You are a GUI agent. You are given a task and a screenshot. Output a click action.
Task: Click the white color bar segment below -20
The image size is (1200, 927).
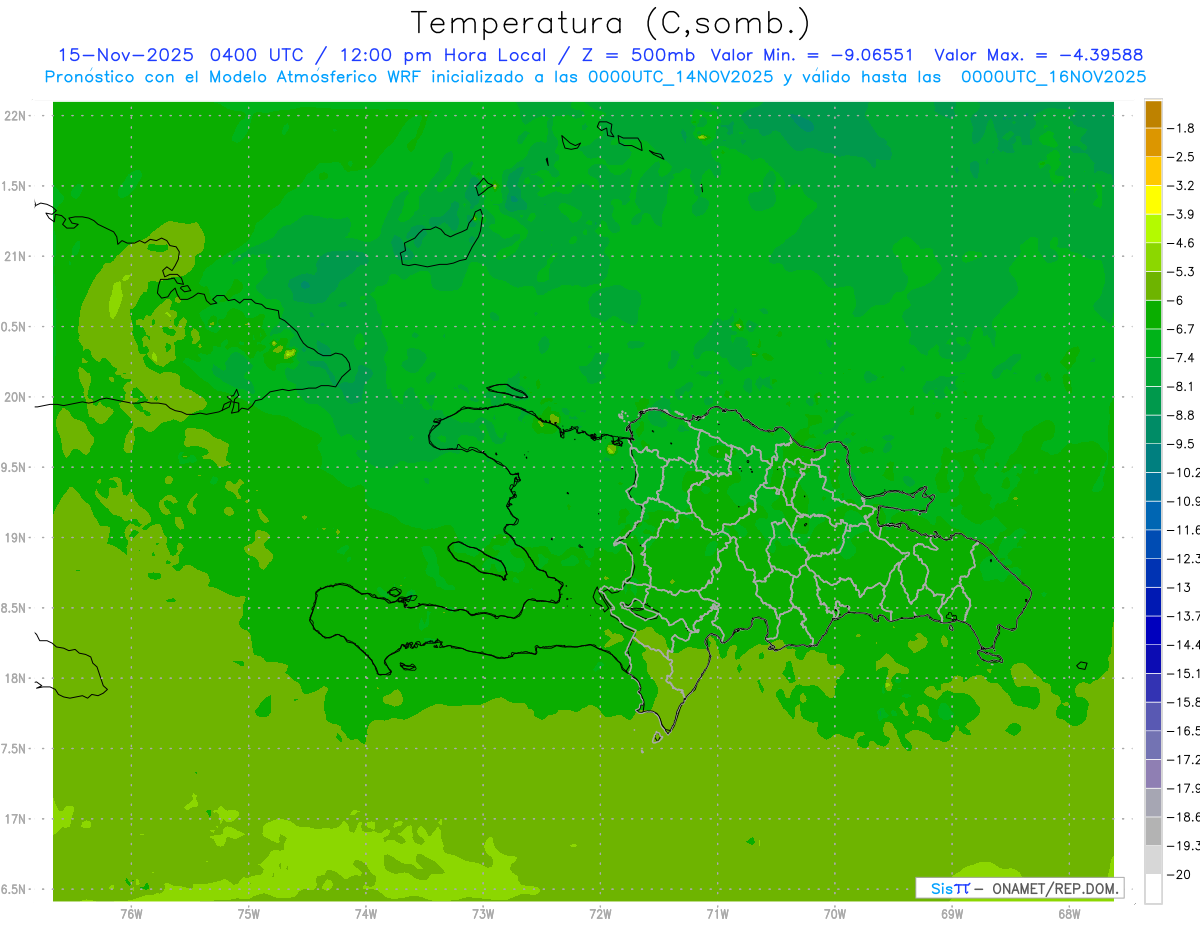click(x=1153, y=889)
